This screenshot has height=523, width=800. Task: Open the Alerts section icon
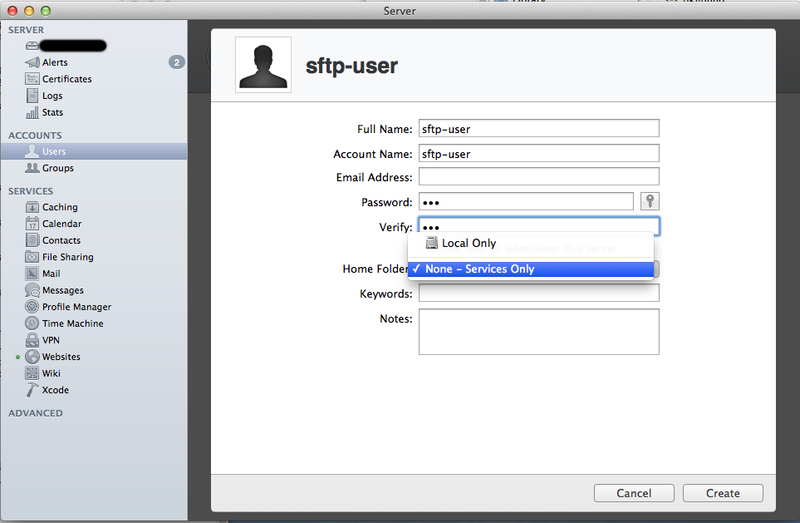(33, 63)
